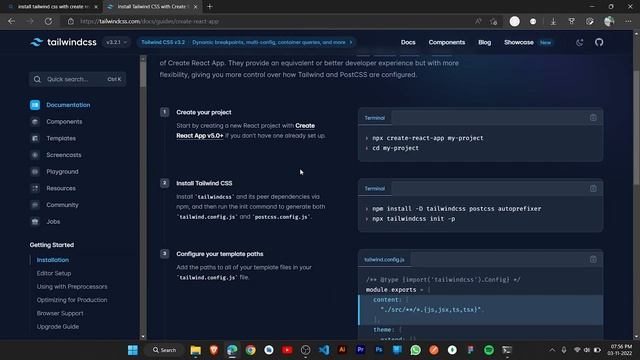This screenshot has width=640, height=360.
Task: Open Windows taskbar Search
Action: [164, 350]
